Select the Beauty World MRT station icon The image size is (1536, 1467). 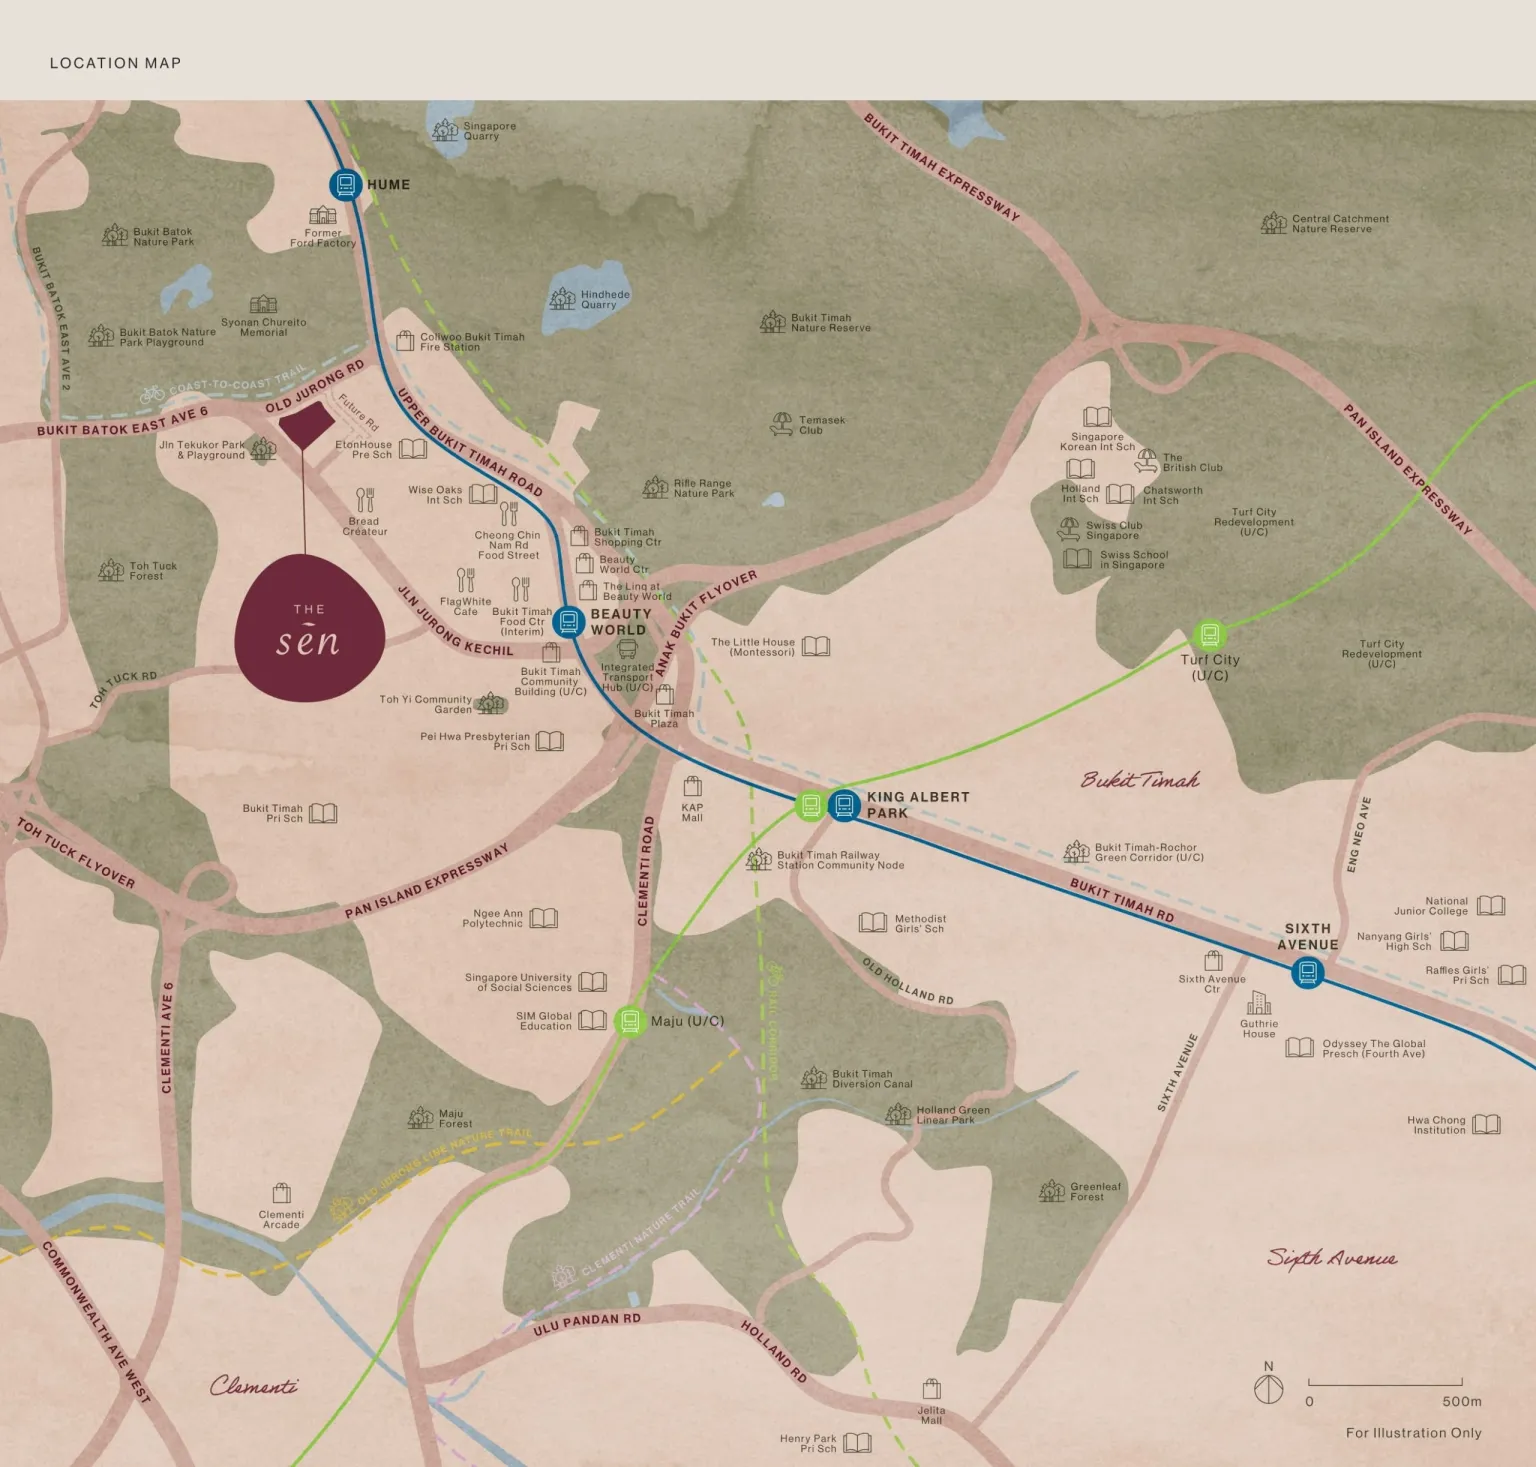568,622
